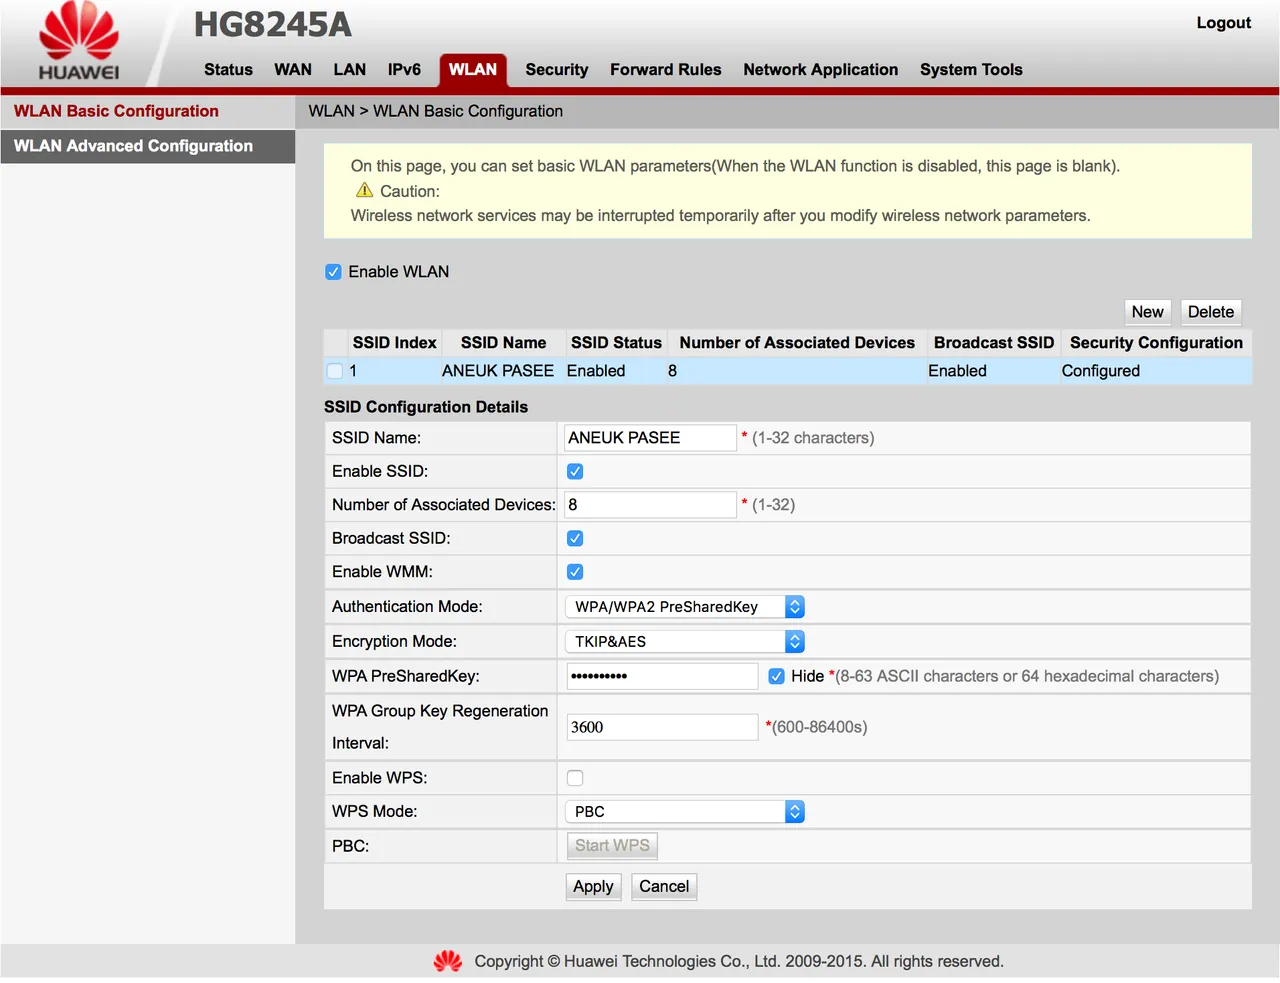Disable the Enable WMM checkbox
The image size is (1280, 983).
pyautogui.click(x=575, y=572)
